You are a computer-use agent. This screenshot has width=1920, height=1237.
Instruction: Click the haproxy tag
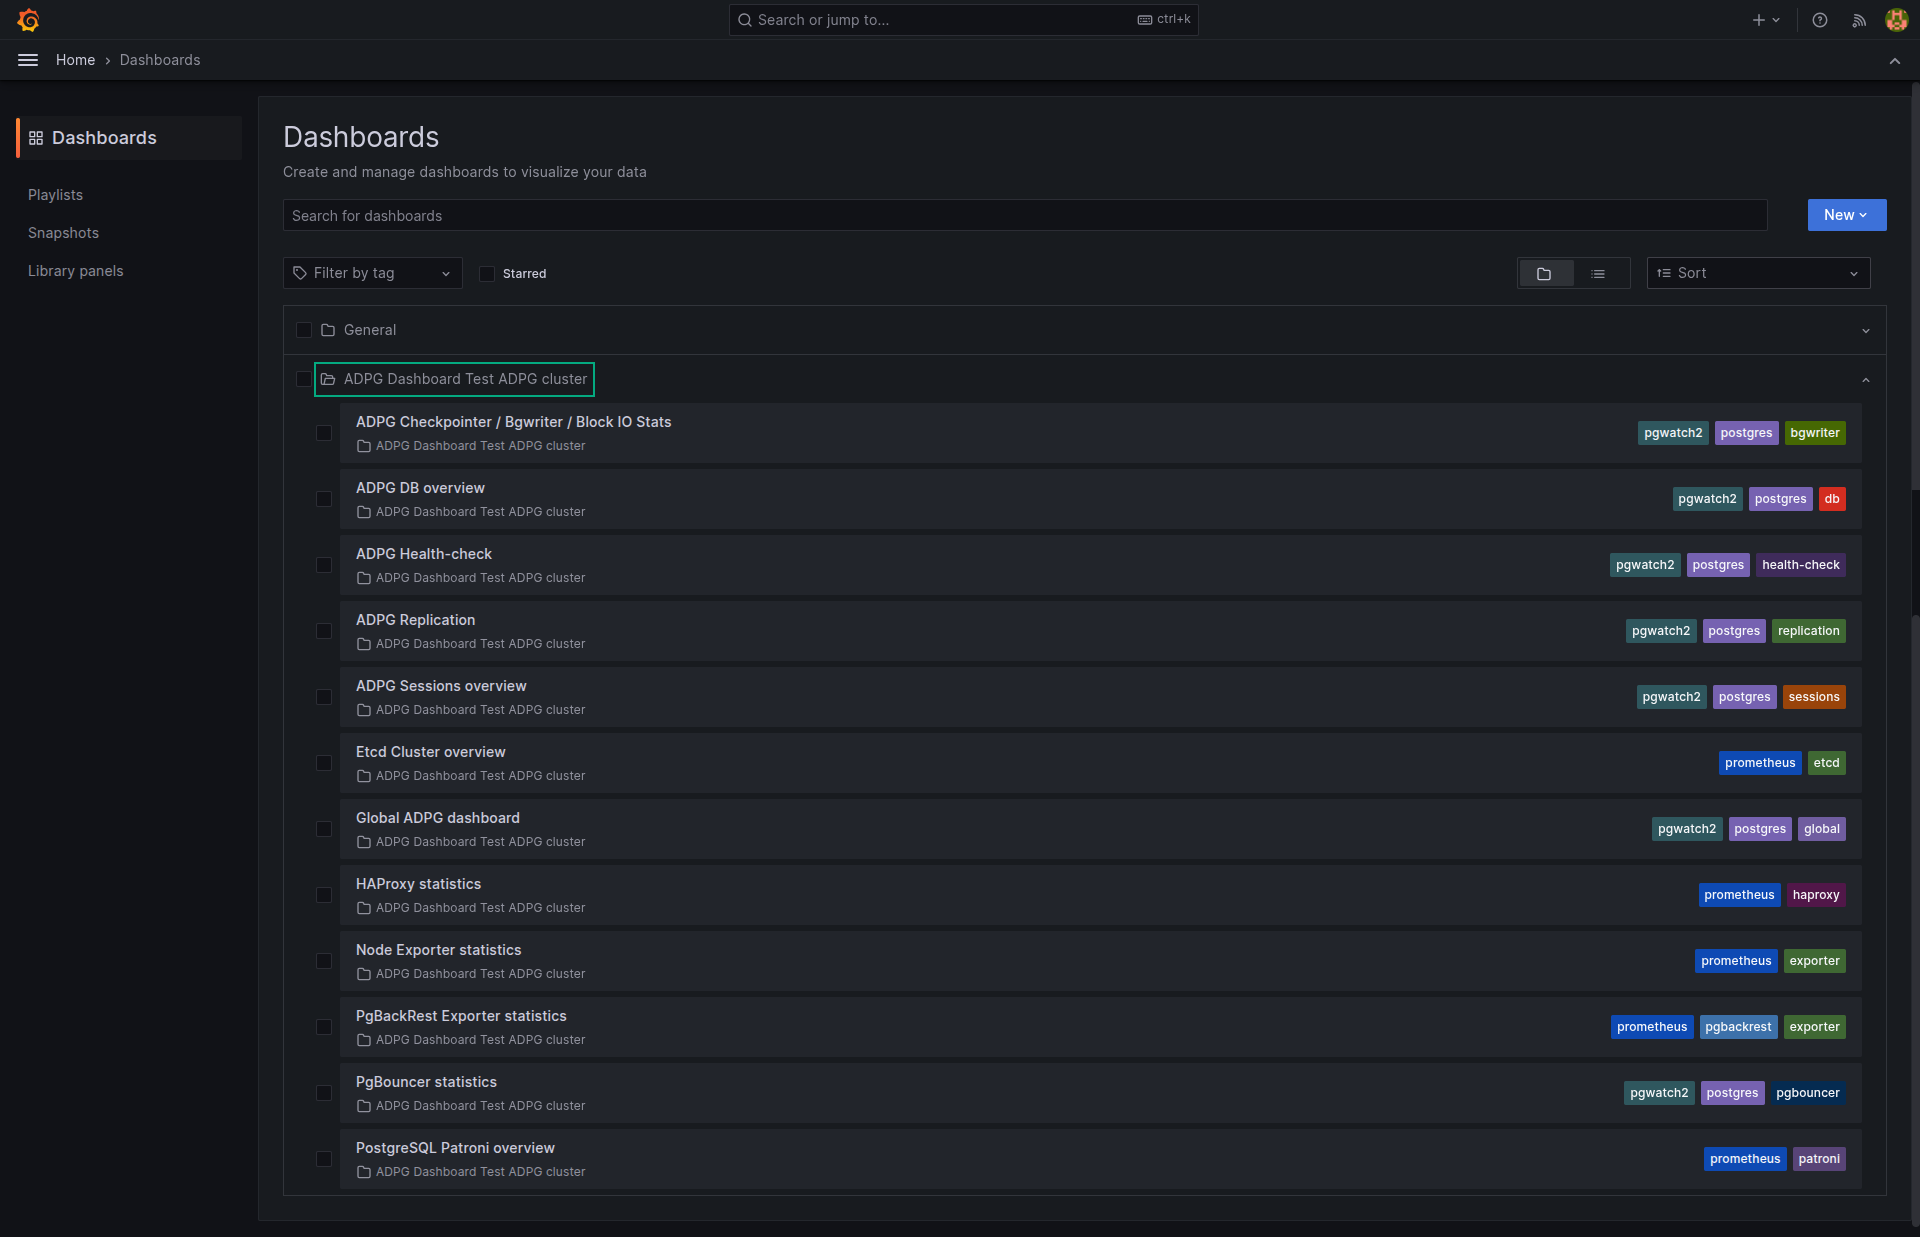coord(1816,895)
